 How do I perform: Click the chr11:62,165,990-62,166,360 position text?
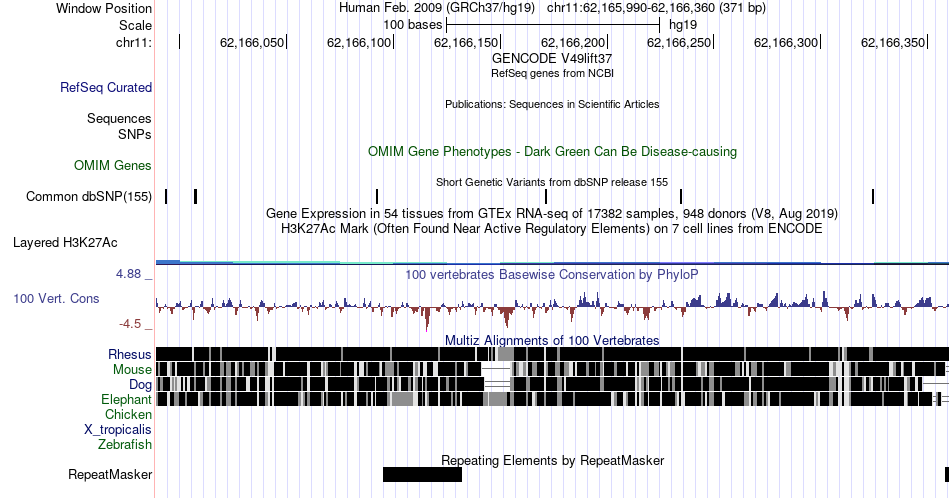point(656,8)
